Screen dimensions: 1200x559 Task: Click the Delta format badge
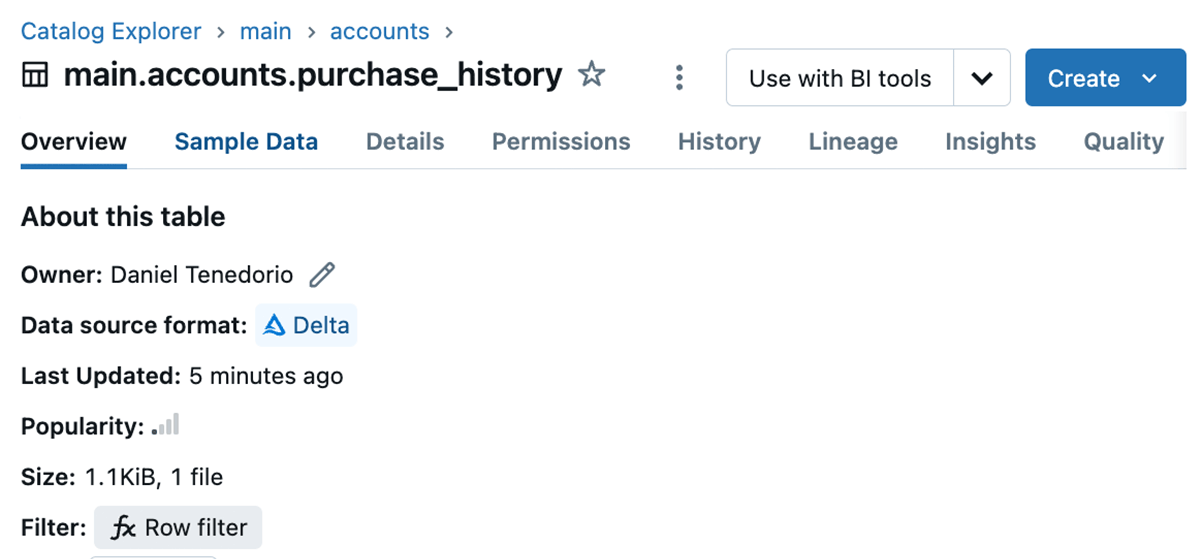[306, 326]
